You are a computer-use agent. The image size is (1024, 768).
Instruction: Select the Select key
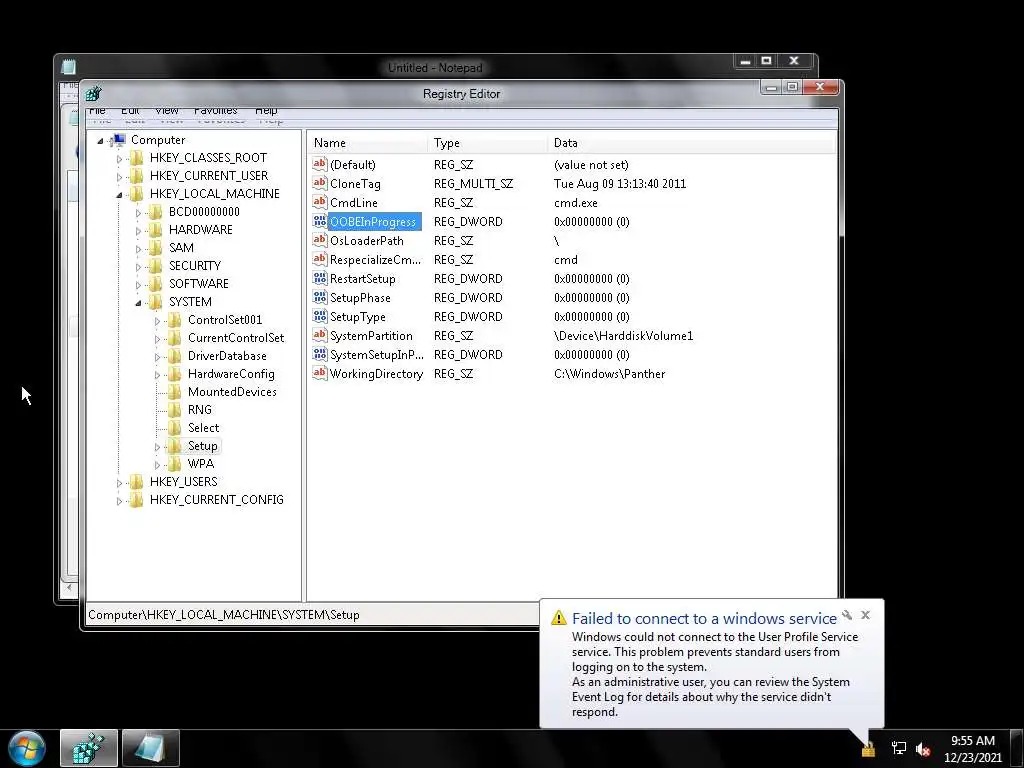(x=204, y=428)
